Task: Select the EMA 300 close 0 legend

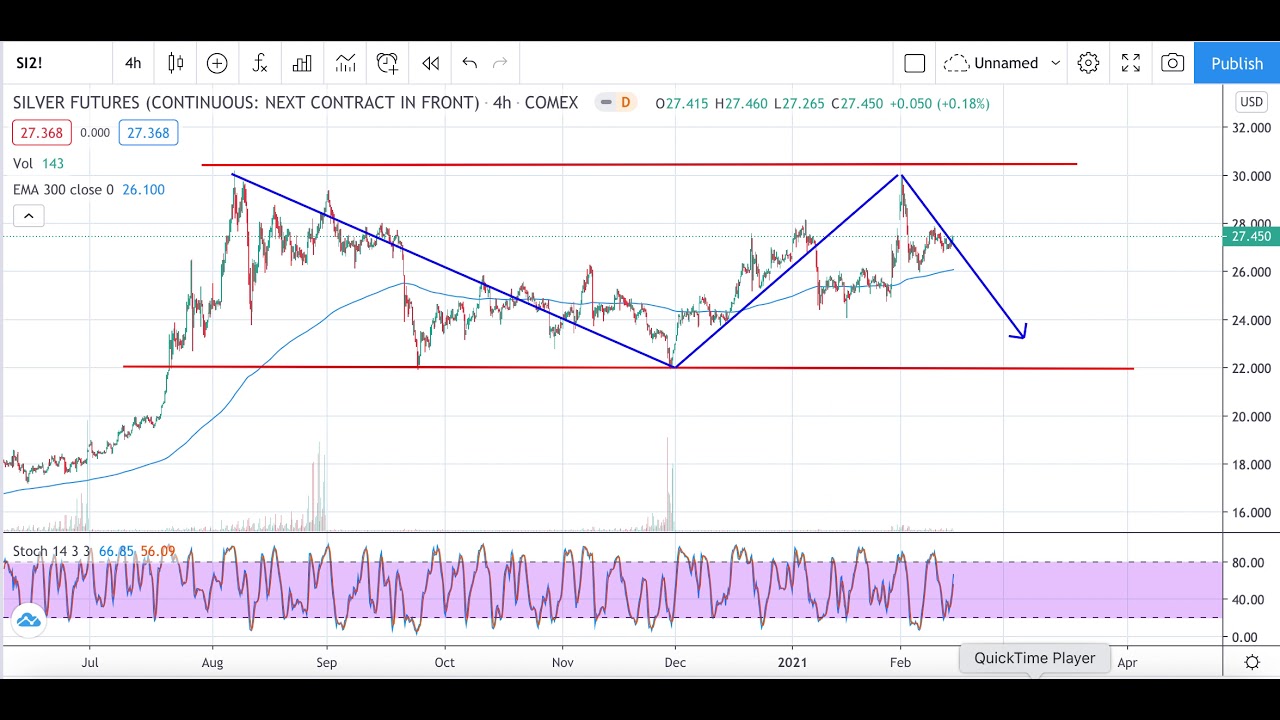Action: coord(63,189)
